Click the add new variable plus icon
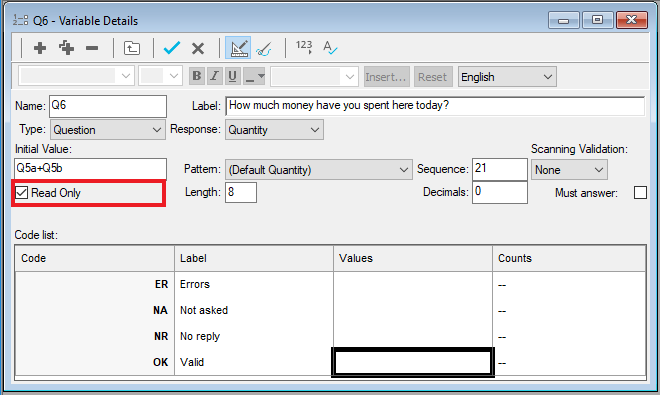660x395 pixels. click(40, 48)
